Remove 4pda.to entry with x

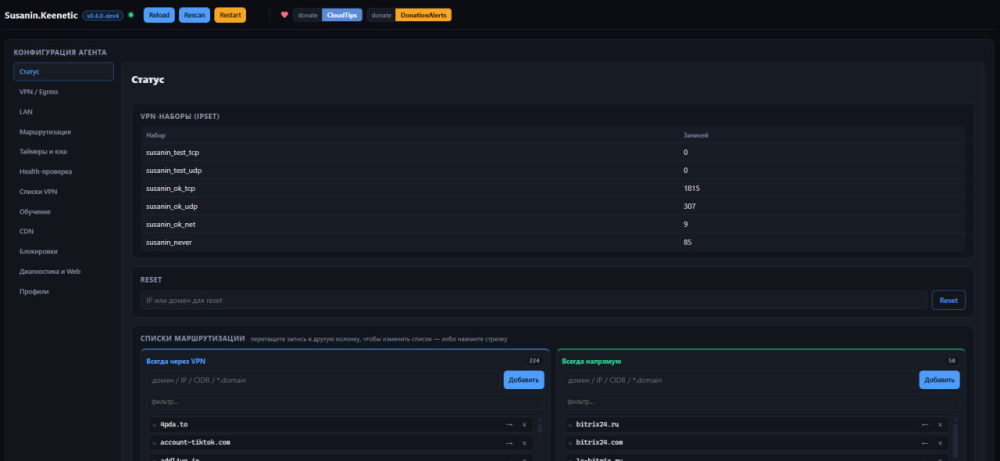[x=524, y=425]
